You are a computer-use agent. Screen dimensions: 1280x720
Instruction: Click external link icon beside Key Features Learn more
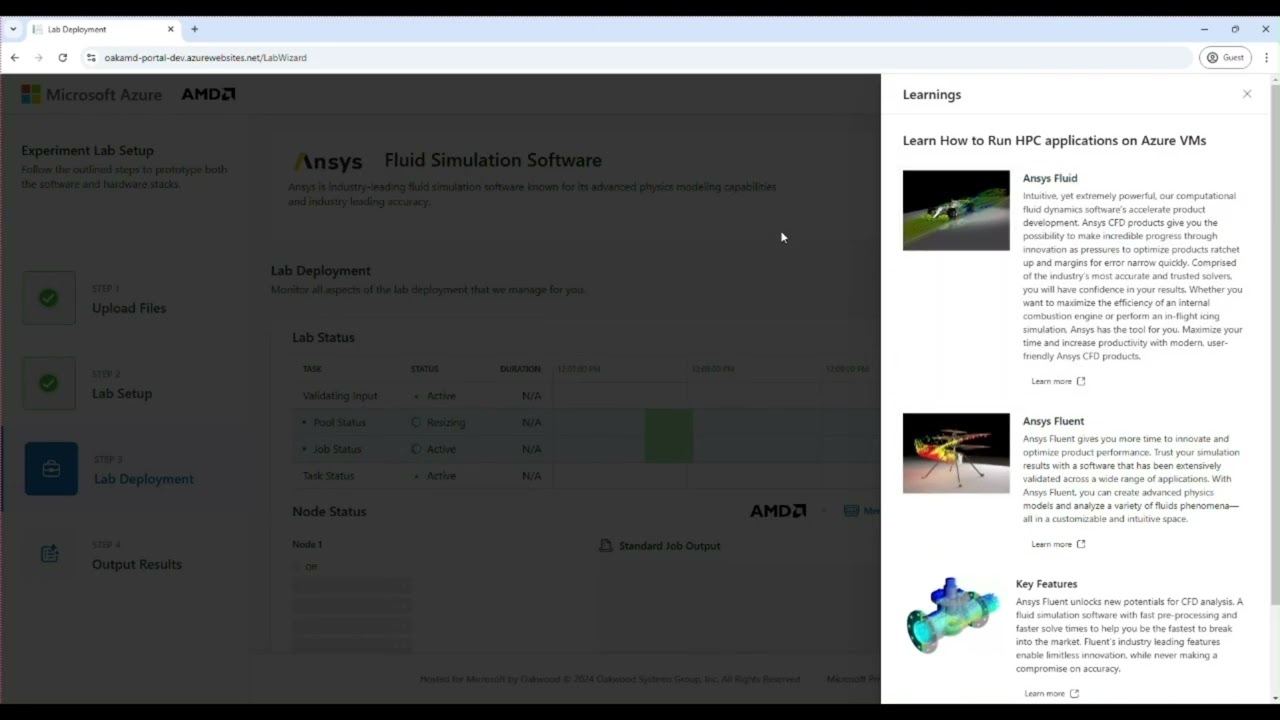1074,693
